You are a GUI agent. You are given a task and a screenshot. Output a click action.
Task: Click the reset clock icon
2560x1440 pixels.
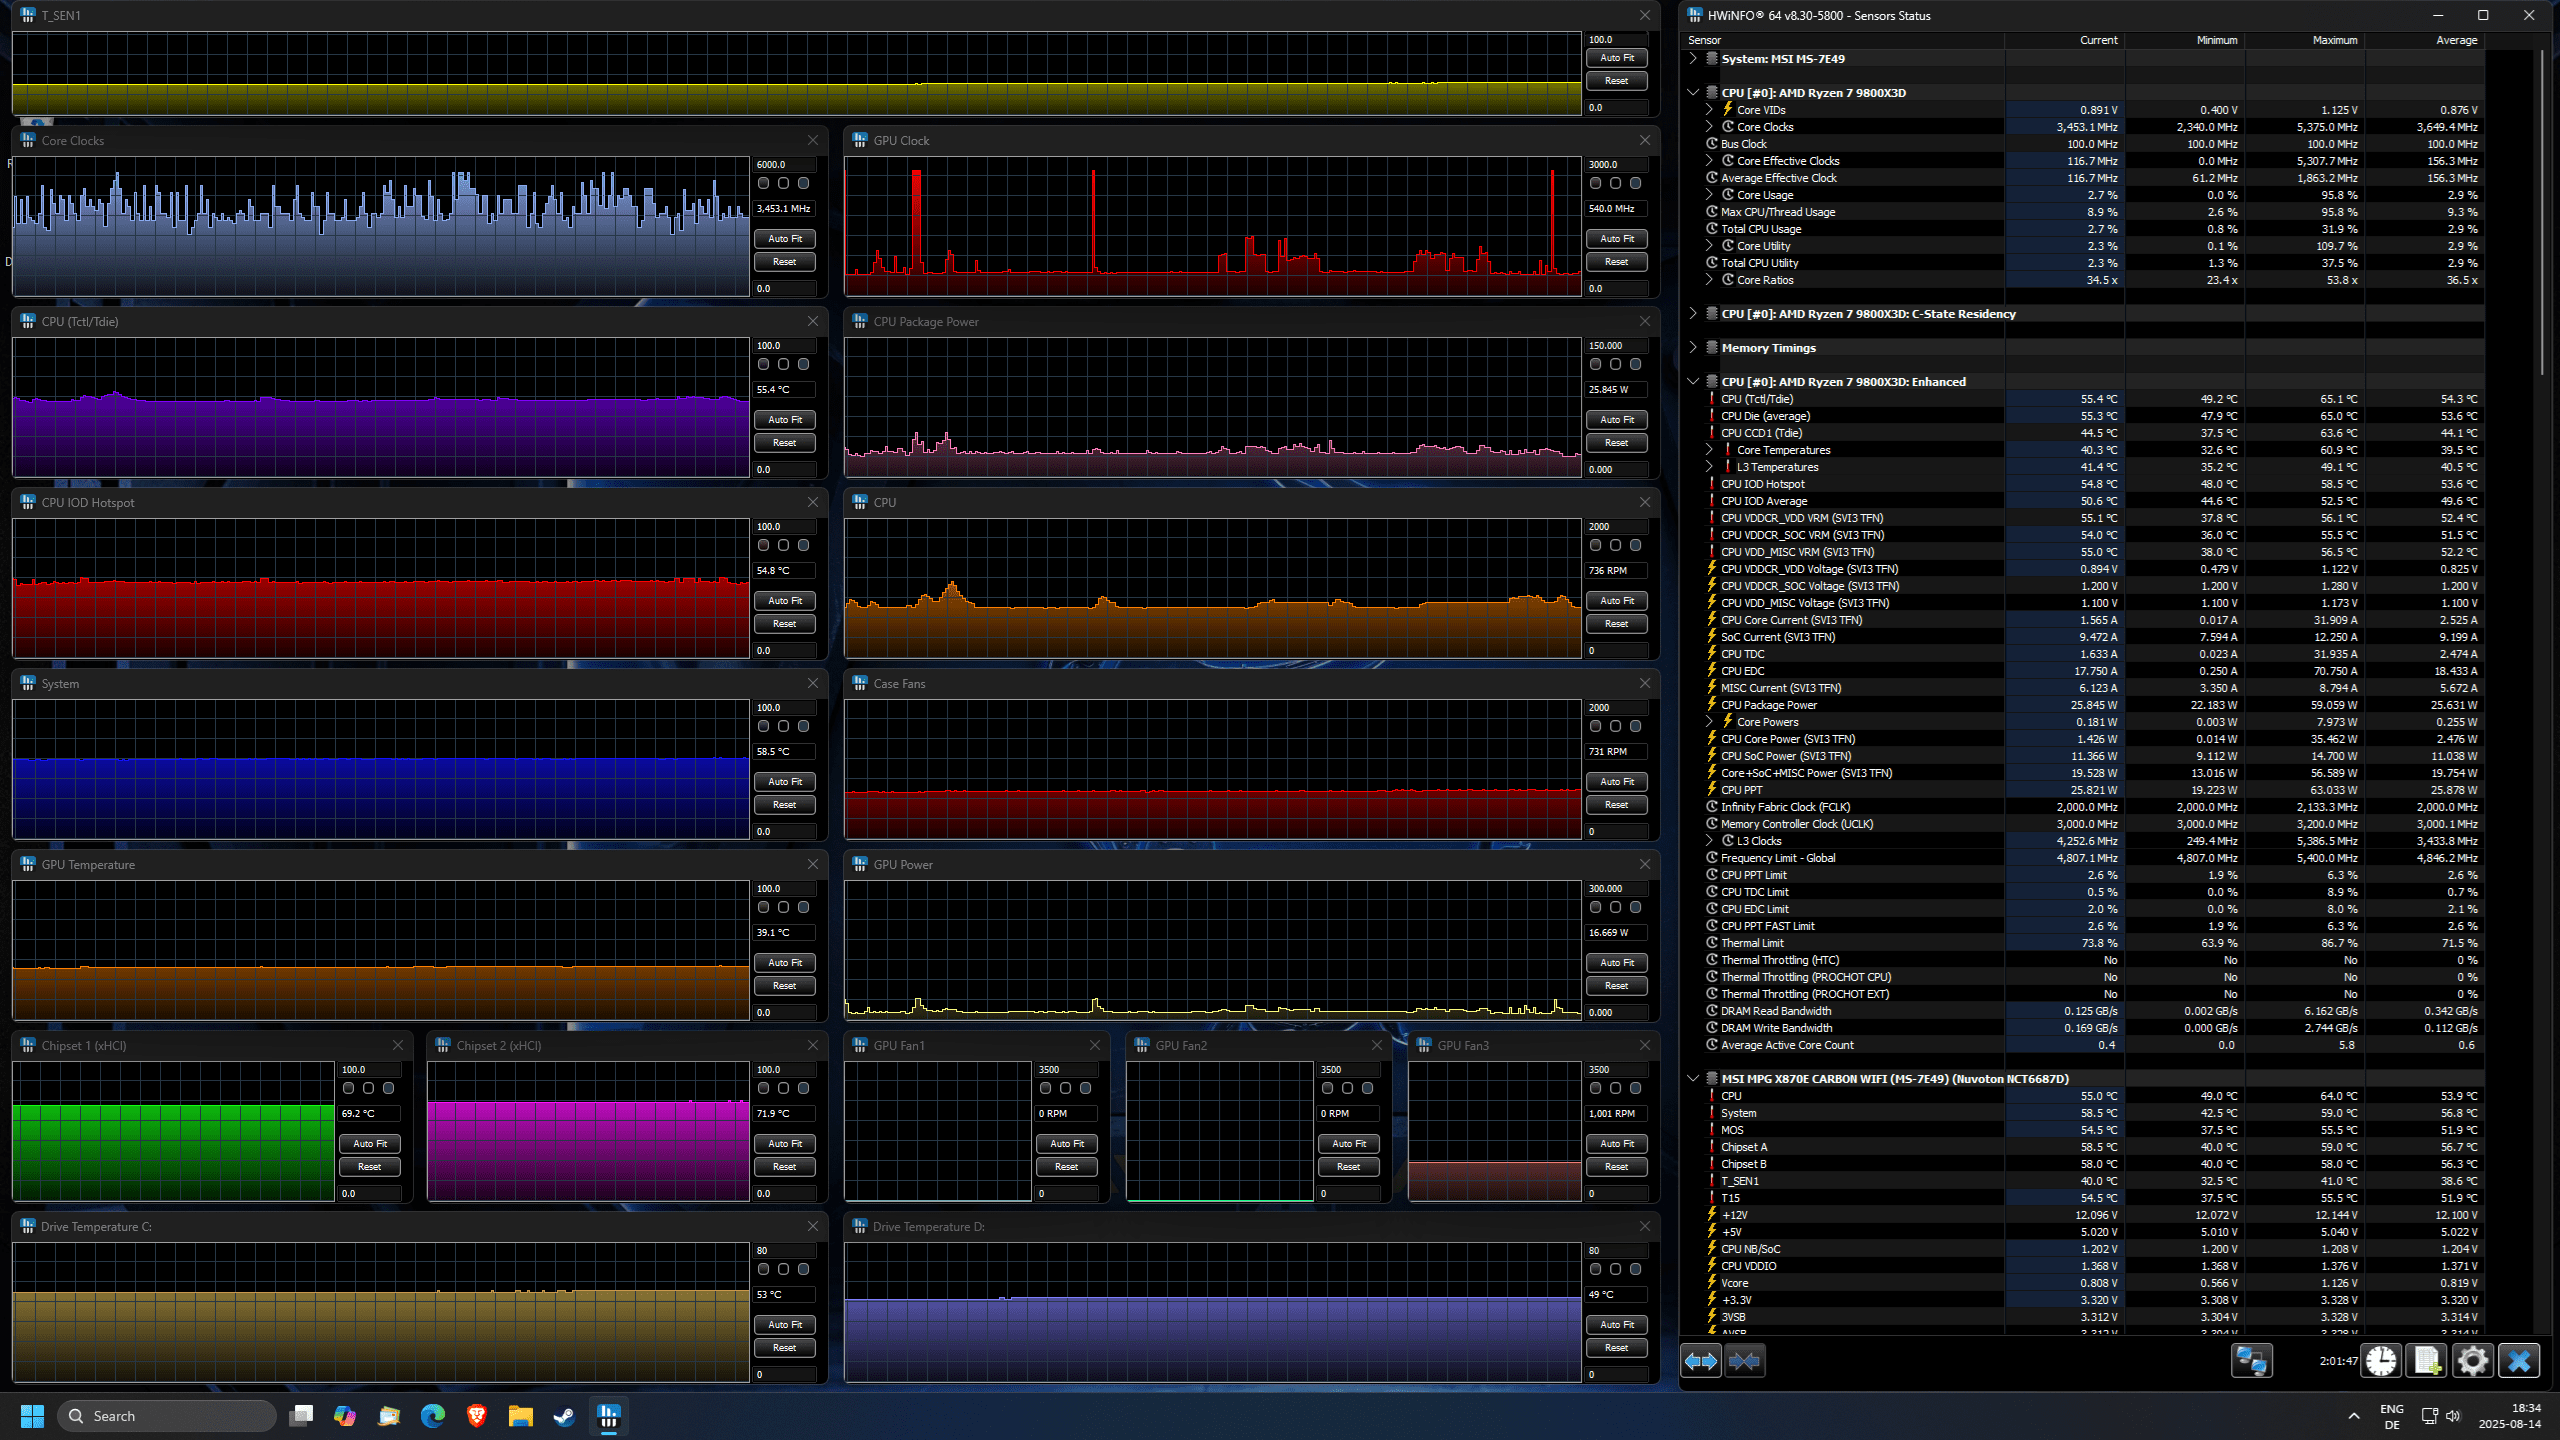pyautogui.click(x=2381, y=1361)
